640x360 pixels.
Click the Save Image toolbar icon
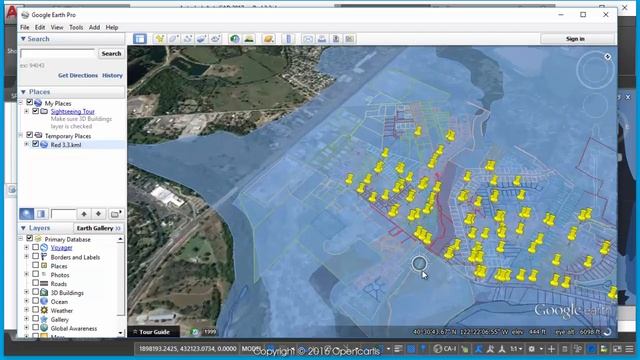(x=336, y=39)
